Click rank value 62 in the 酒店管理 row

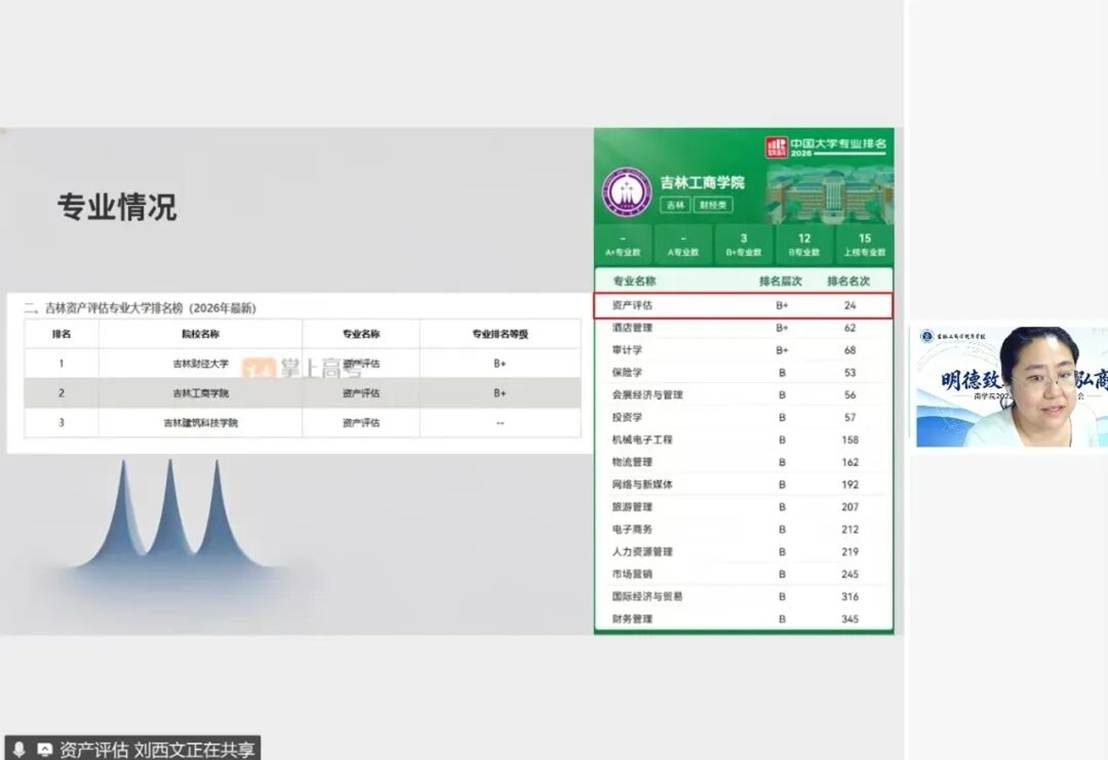click(849, 328)
